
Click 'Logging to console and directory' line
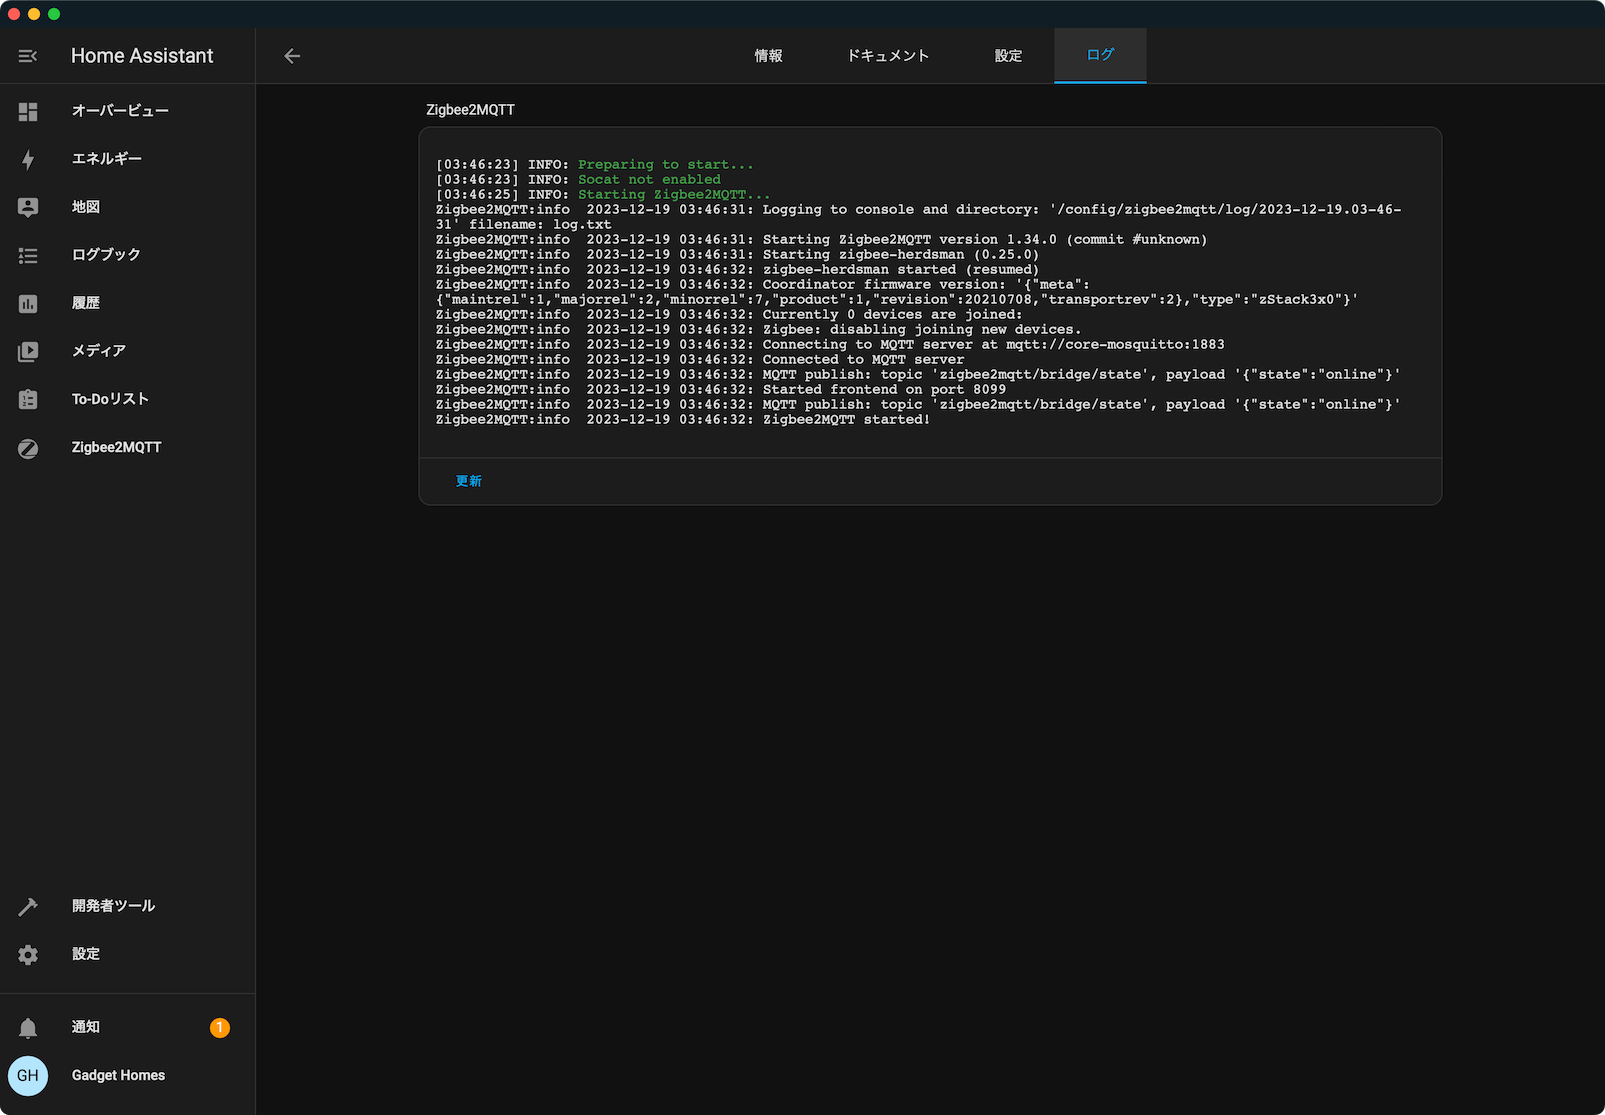[x=918, y=217]
